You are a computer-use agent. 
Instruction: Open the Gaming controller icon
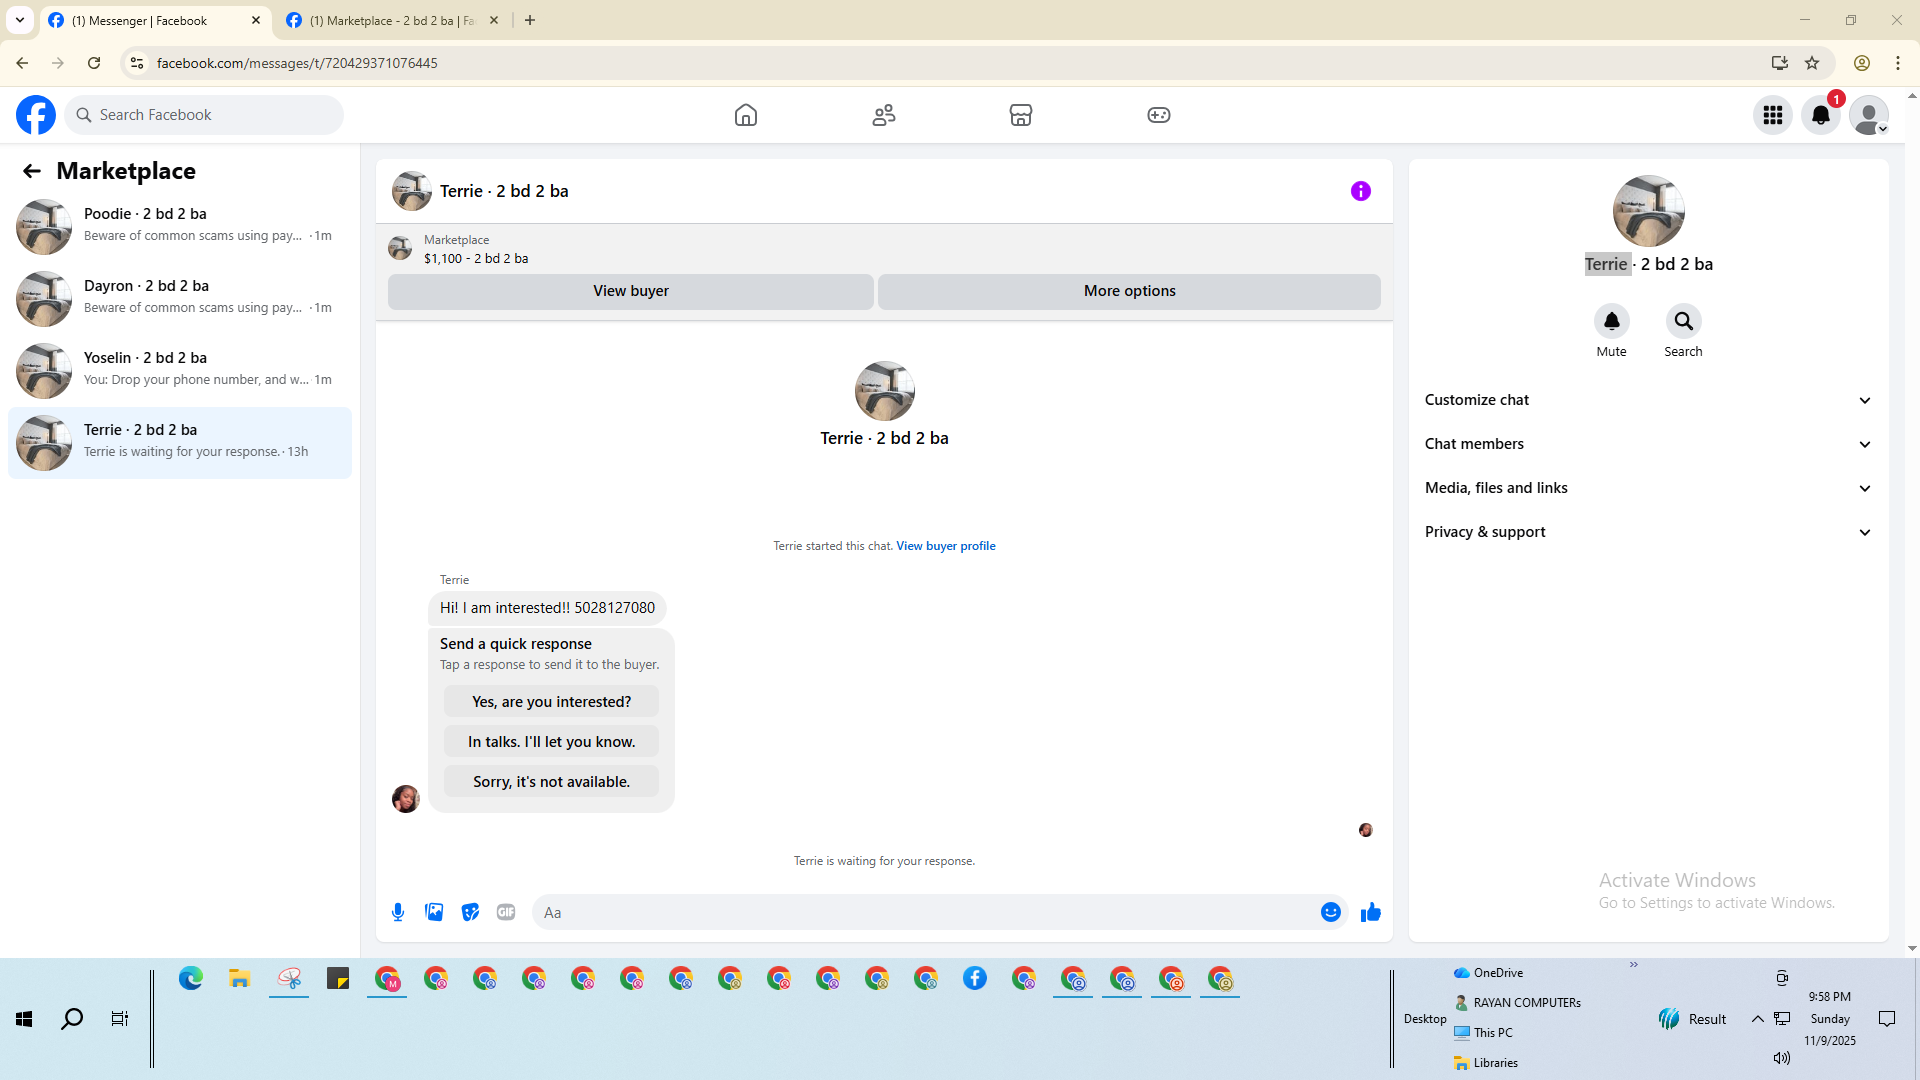pyautogui.click(x=1159, y=115)
